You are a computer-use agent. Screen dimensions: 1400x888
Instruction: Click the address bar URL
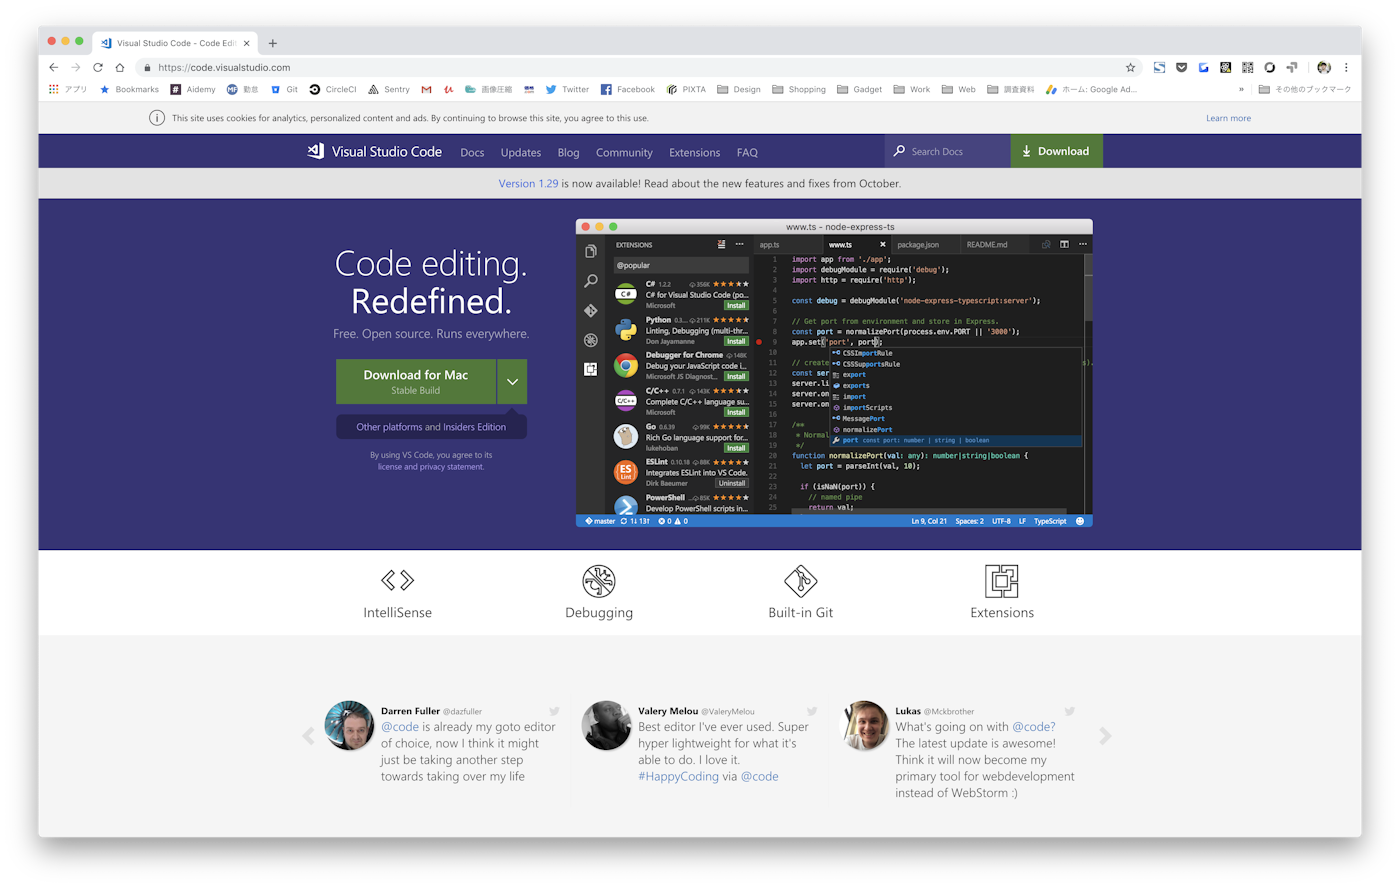[x=224, y=67]
